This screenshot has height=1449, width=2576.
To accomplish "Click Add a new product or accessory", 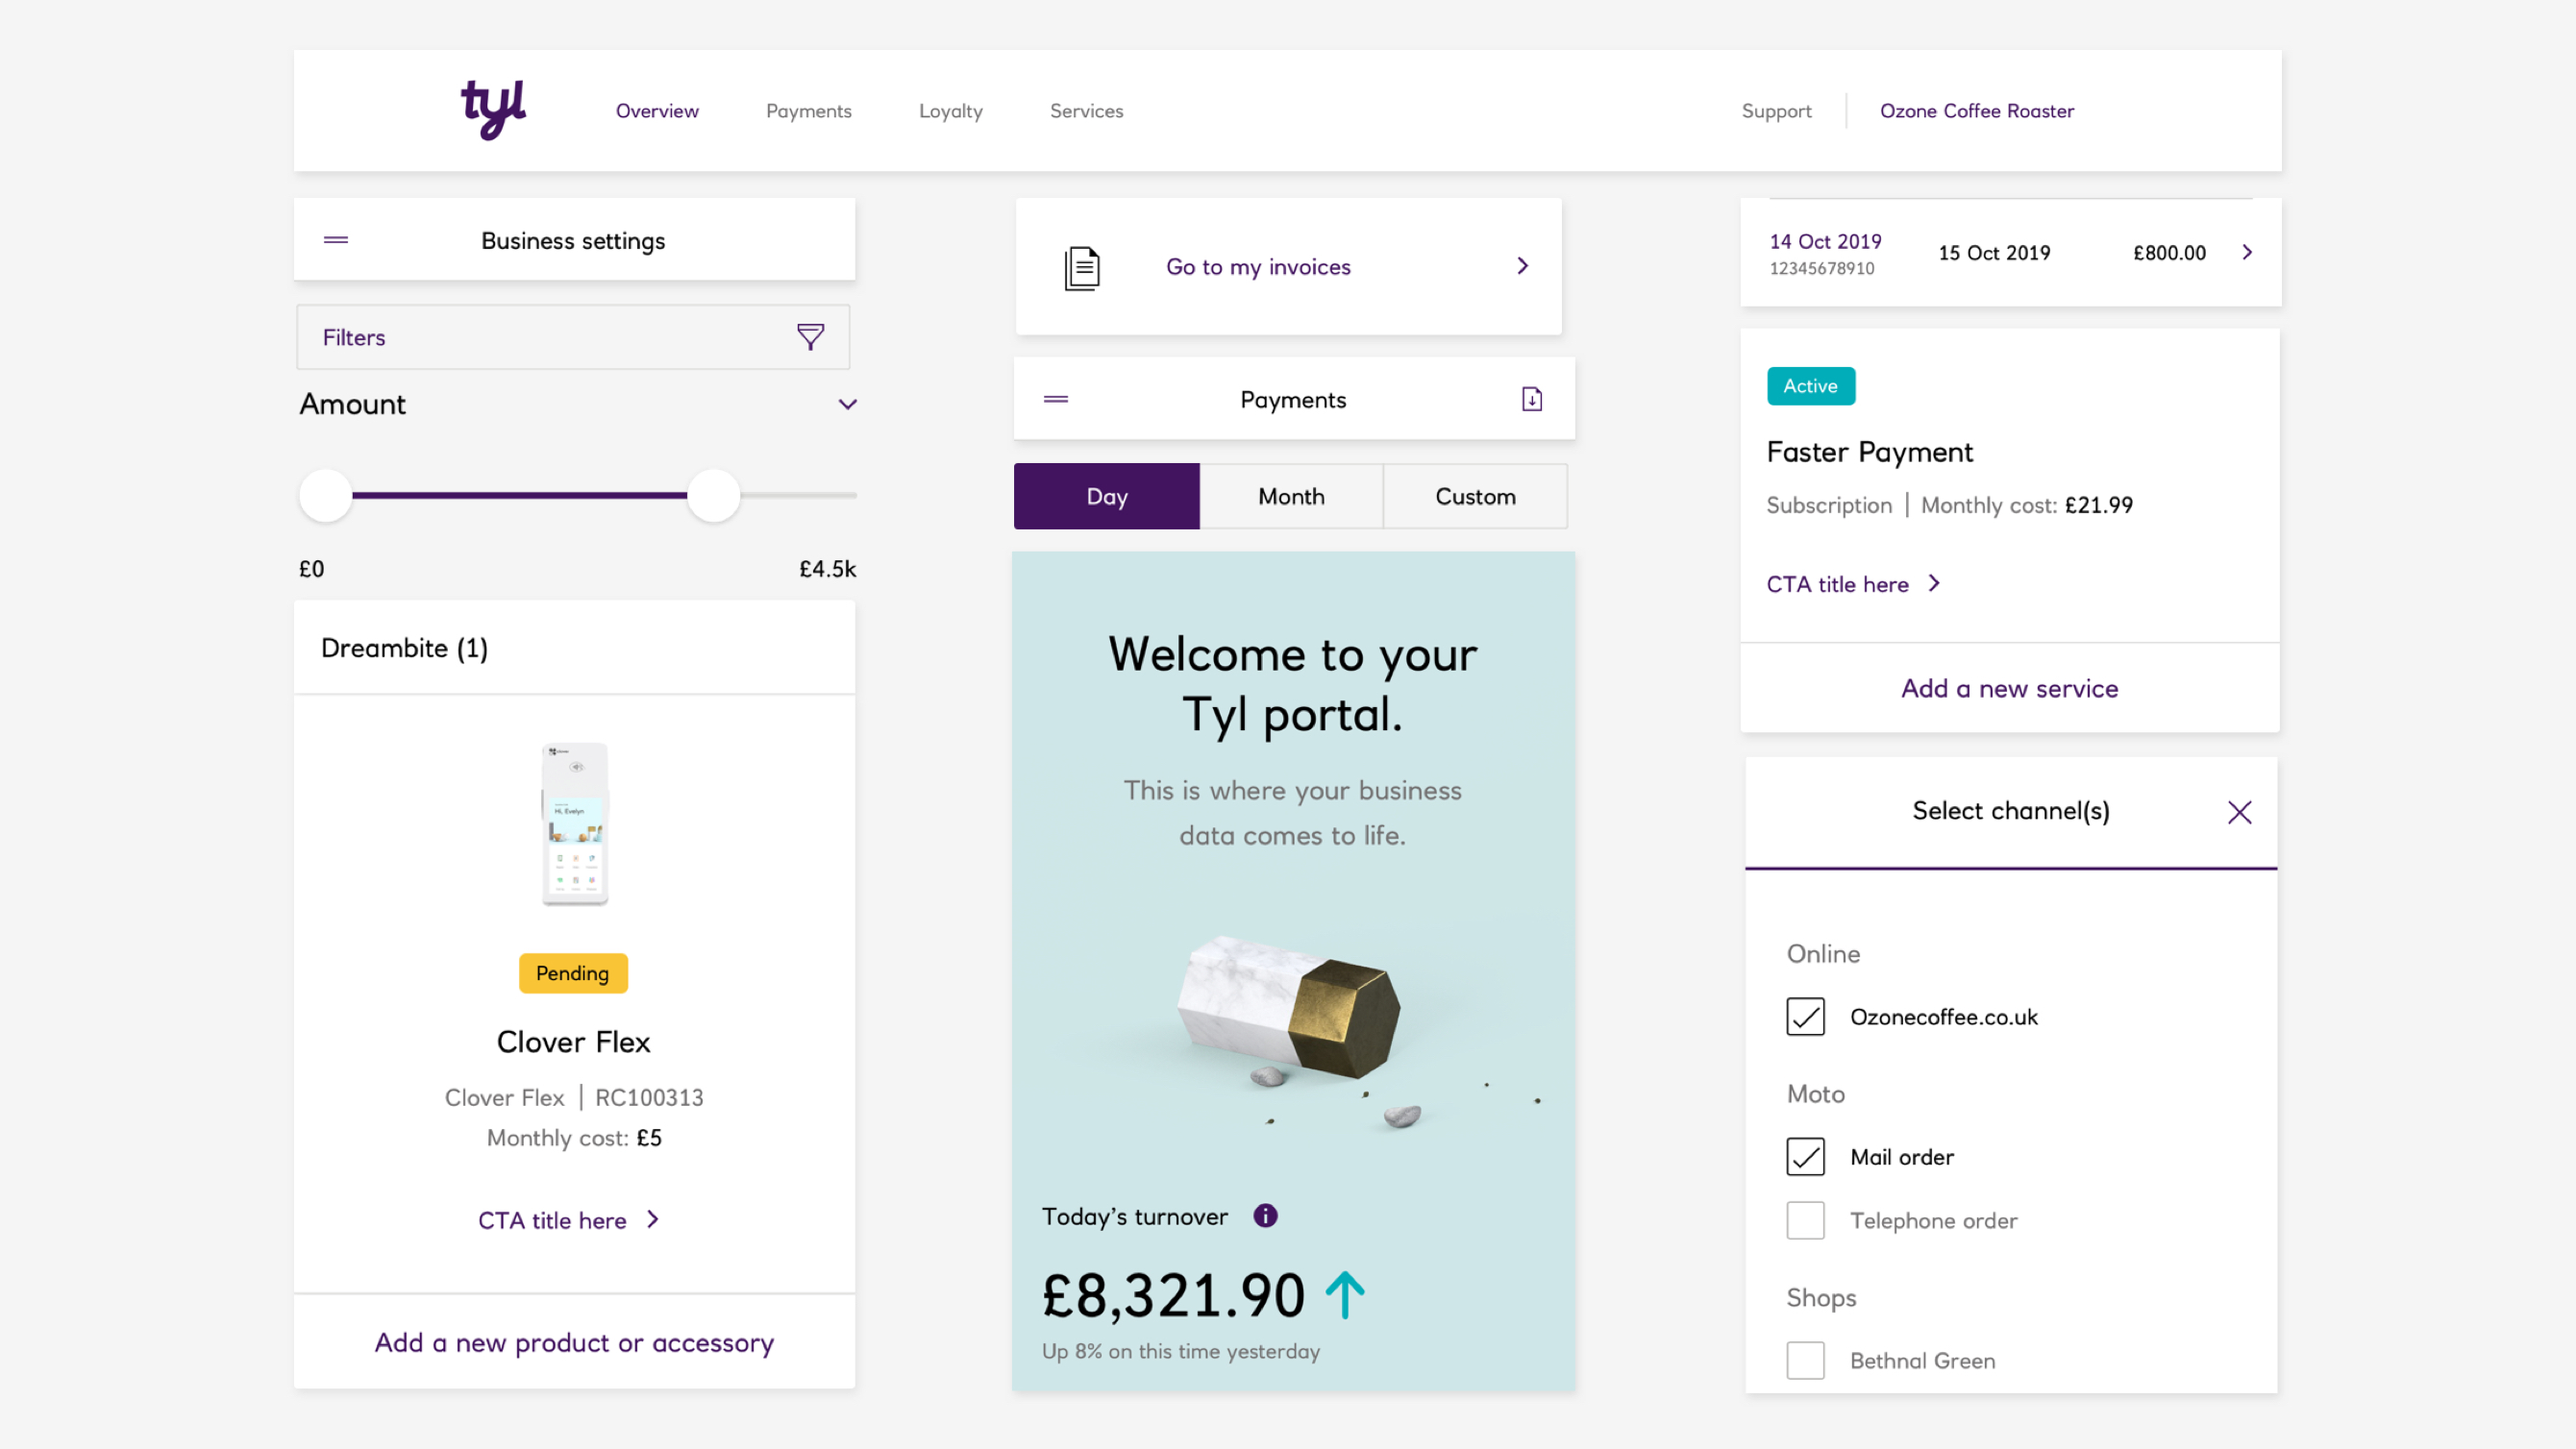I will (x=574, y=1342).
